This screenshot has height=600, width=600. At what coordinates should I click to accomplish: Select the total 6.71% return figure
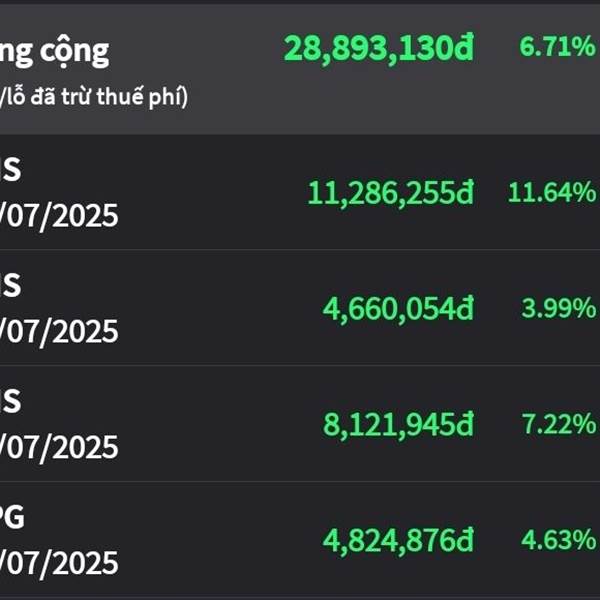click(x=558, y=46)
